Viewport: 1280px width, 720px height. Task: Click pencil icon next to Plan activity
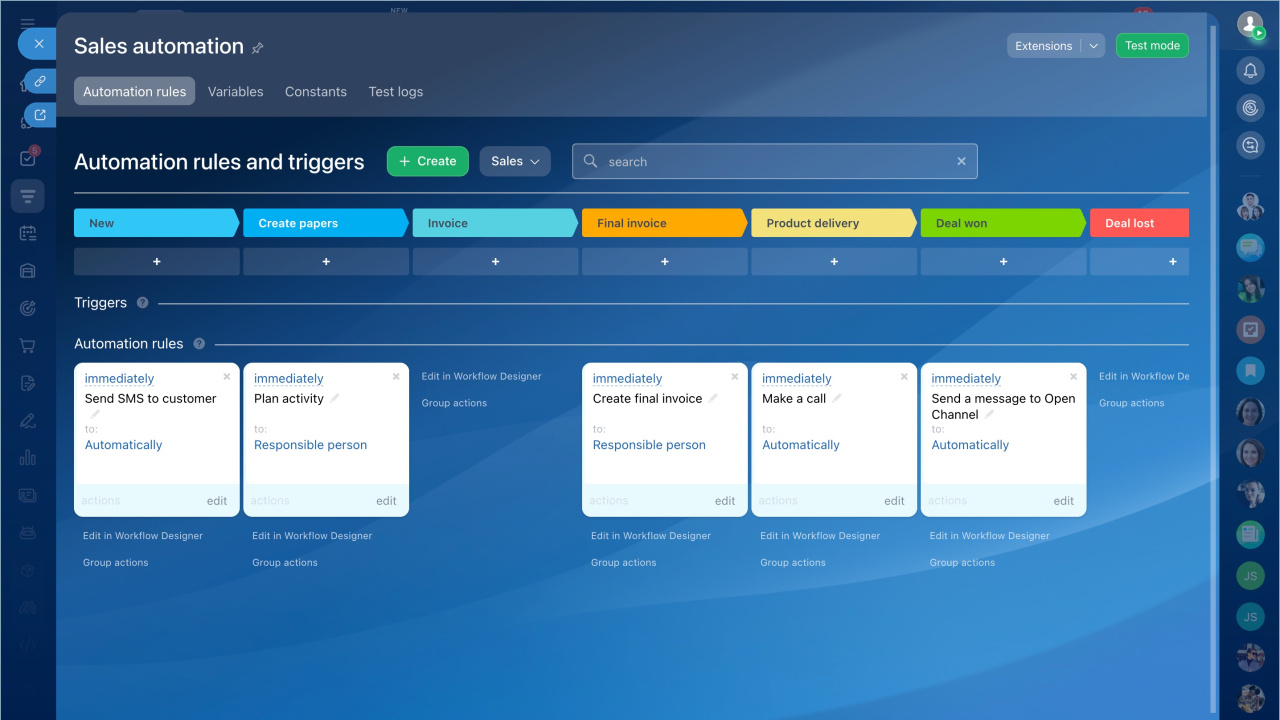coord(335,398)
